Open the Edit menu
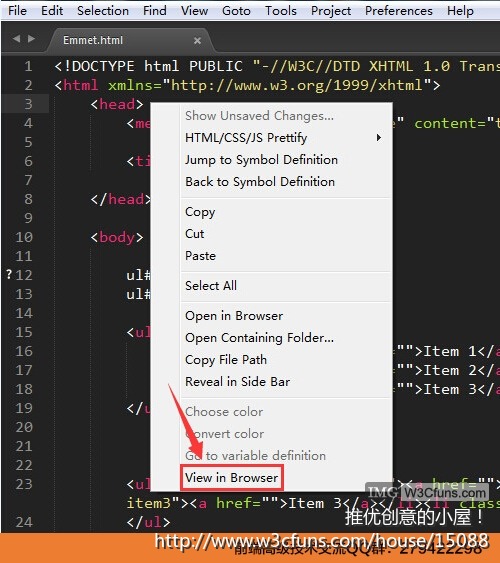 52,11
